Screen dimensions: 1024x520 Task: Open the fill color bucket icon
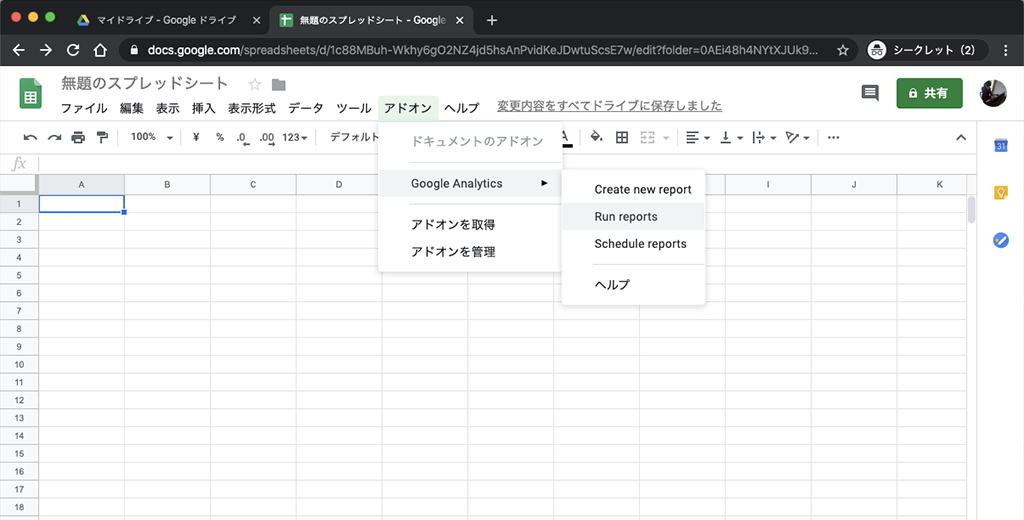click(x=596, y=137)
